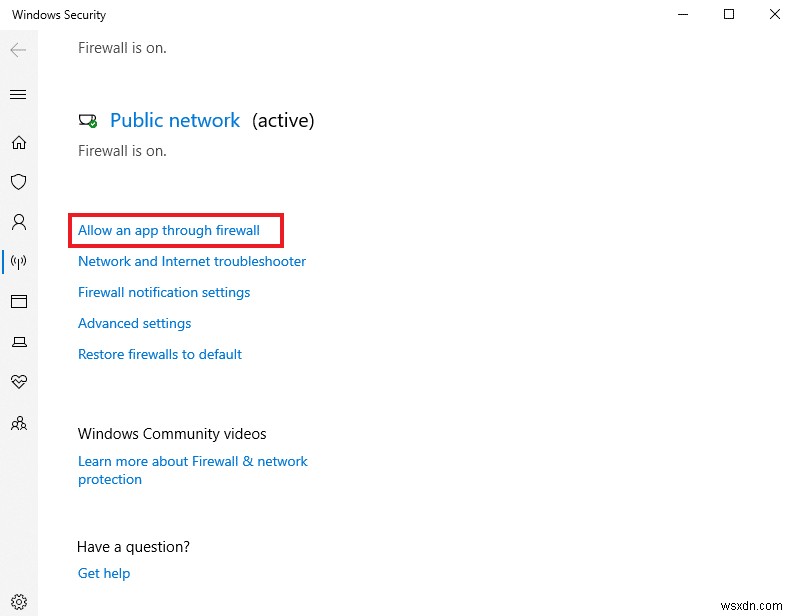Go back using the back arrow

[18, 49]
